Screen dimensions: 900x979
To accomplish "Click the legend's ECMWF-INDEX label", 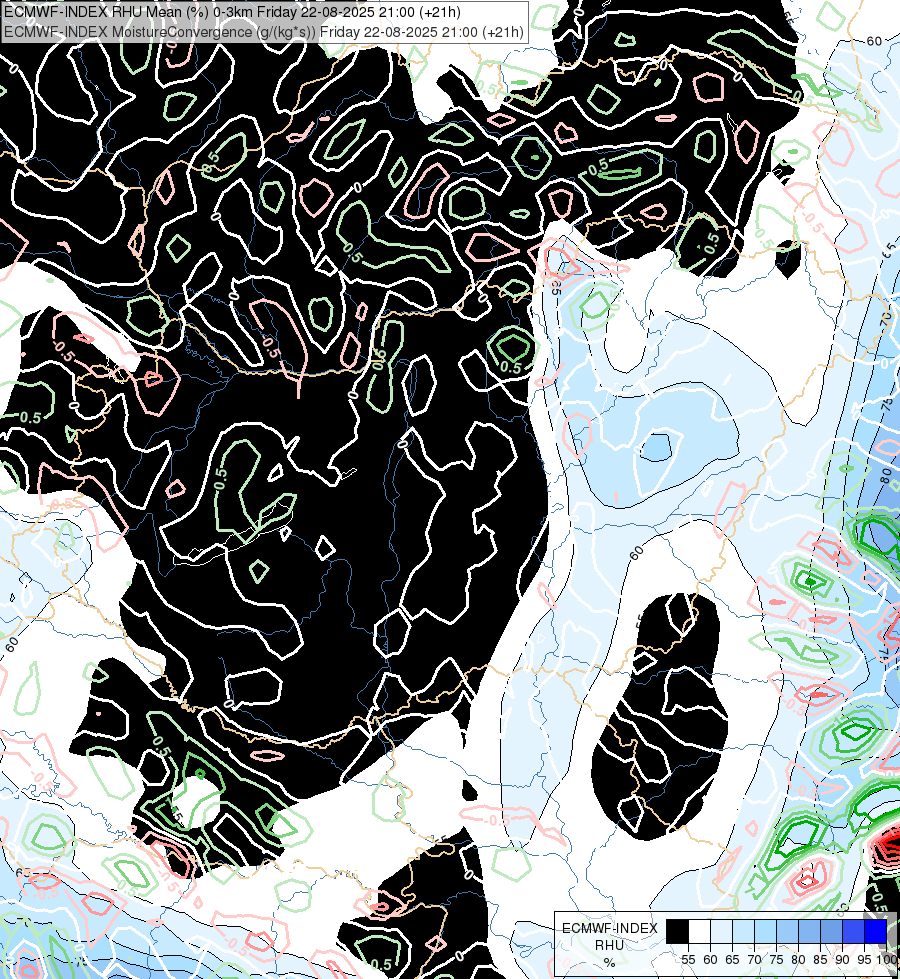I will tap(610, 928).
